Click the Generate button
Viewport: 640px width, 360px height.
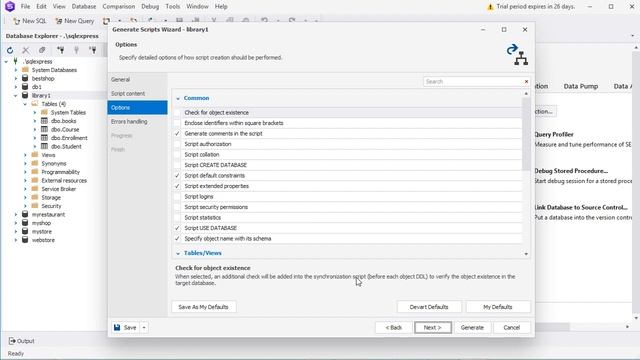click(472, 327)
